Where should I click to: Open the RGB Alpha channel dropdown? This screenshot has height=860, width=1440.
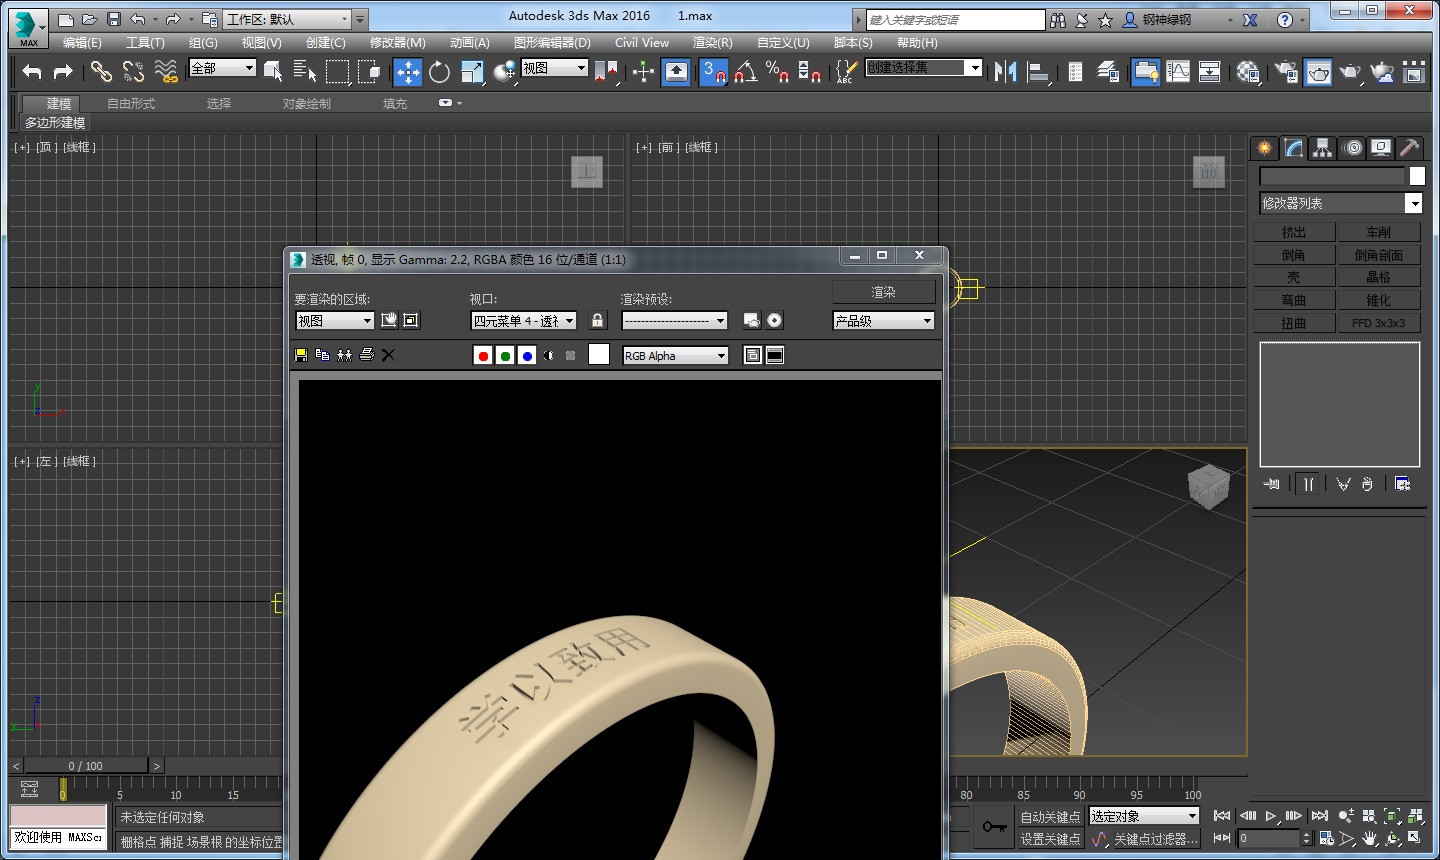(676, 356)
